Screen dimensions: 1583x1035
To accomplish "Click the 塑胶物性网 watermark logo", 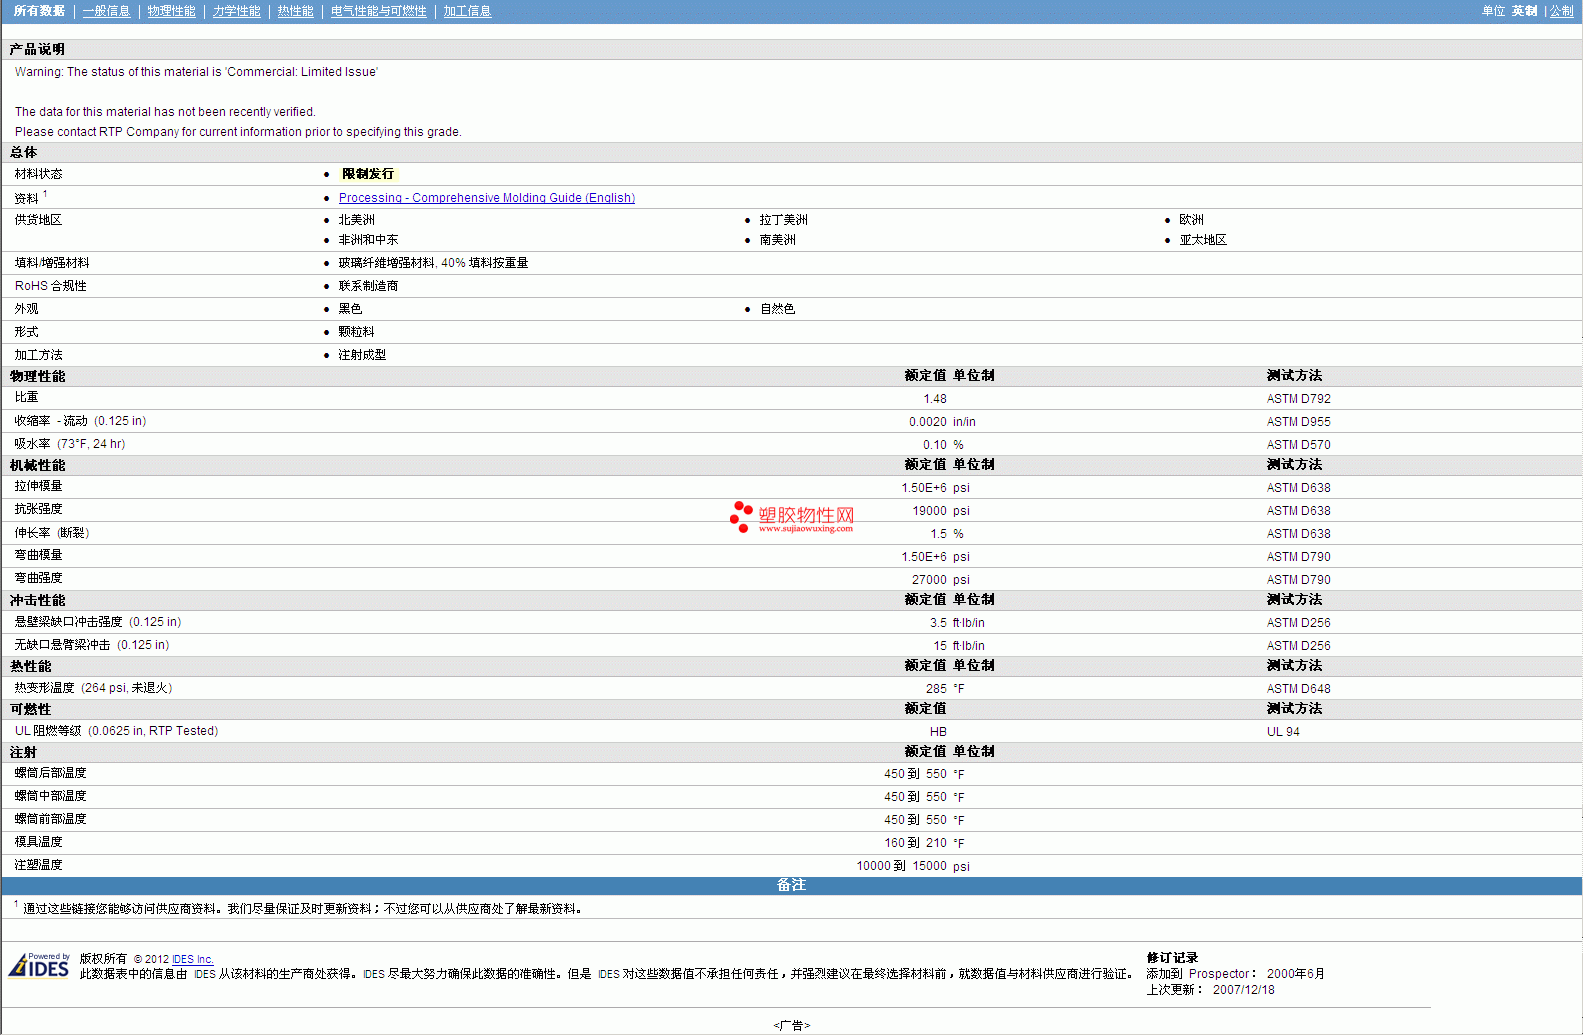I will pyautogui.click(x=793, y=516).
